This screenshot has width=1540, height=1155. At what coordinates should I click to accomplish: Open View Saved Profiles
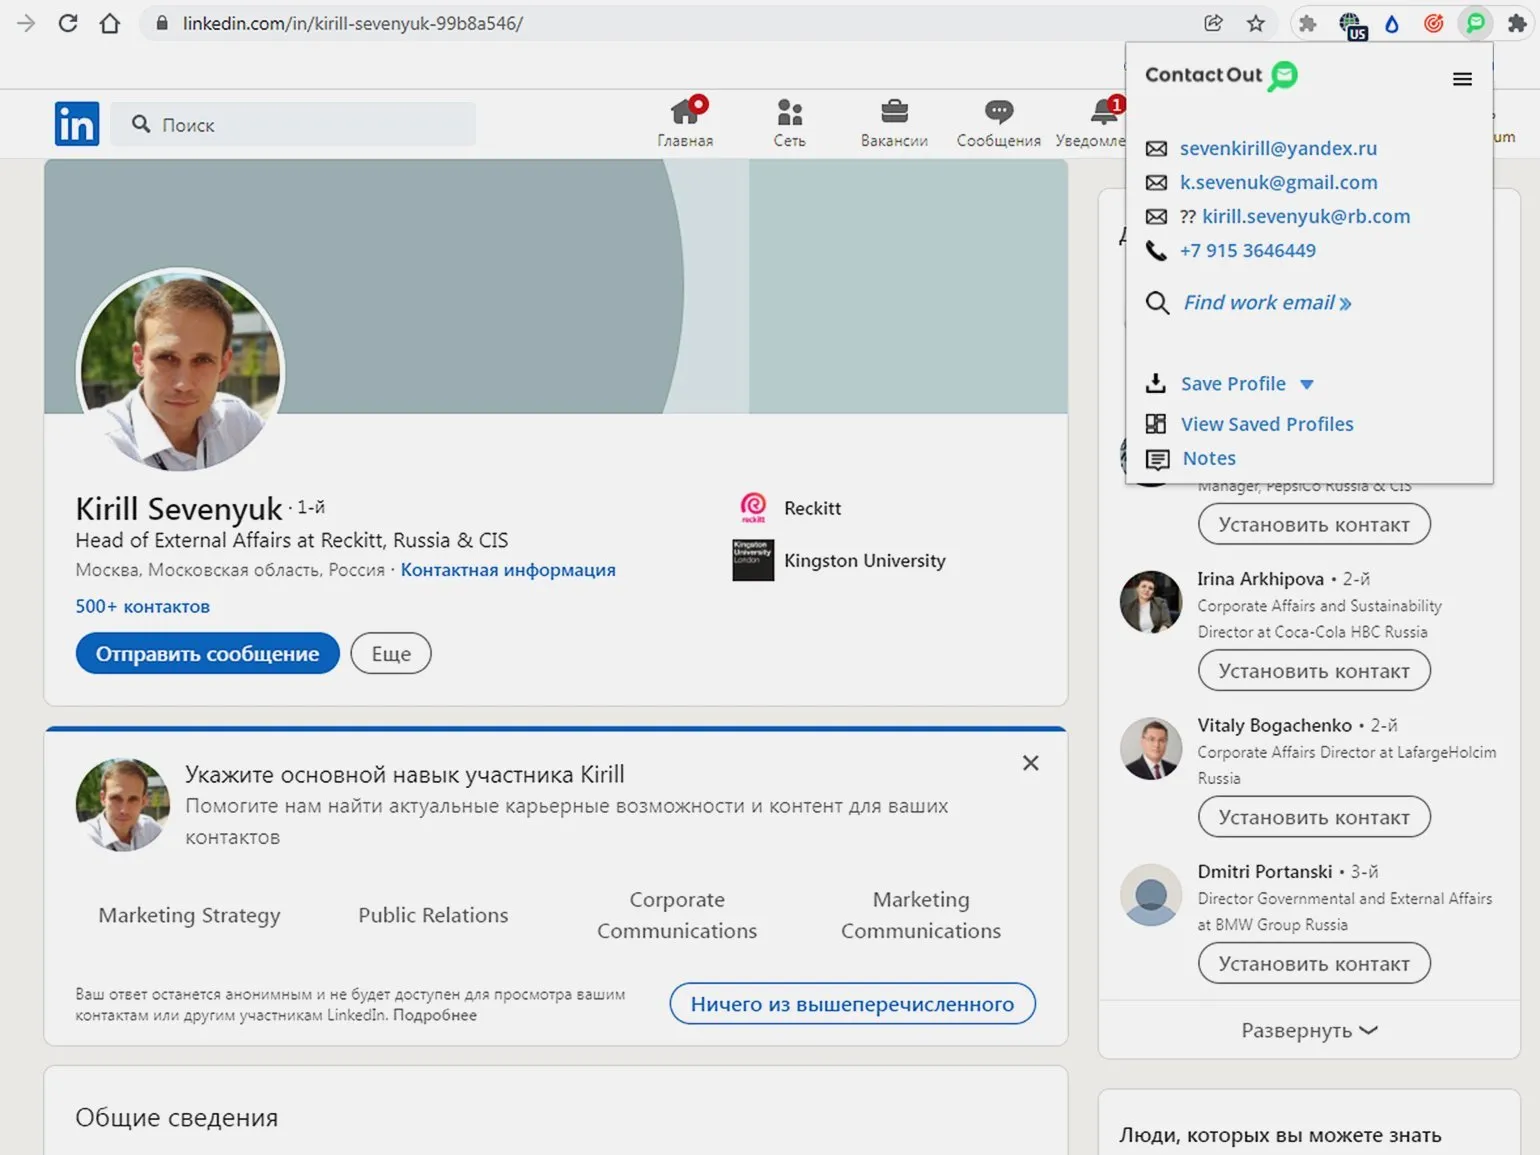[x=1266, y=424]
